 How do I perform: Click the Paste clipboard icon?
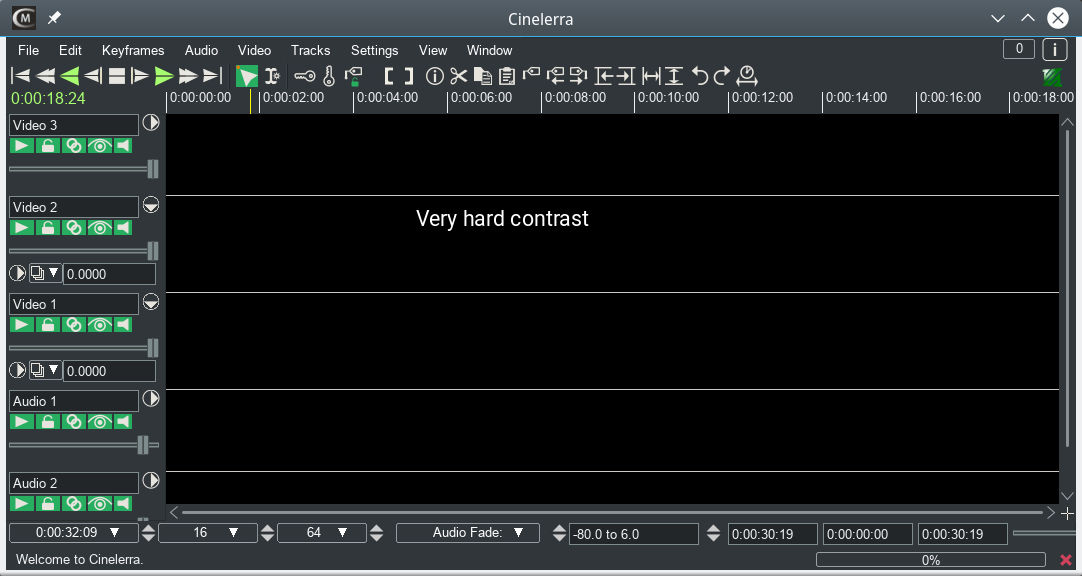[507, 76]
